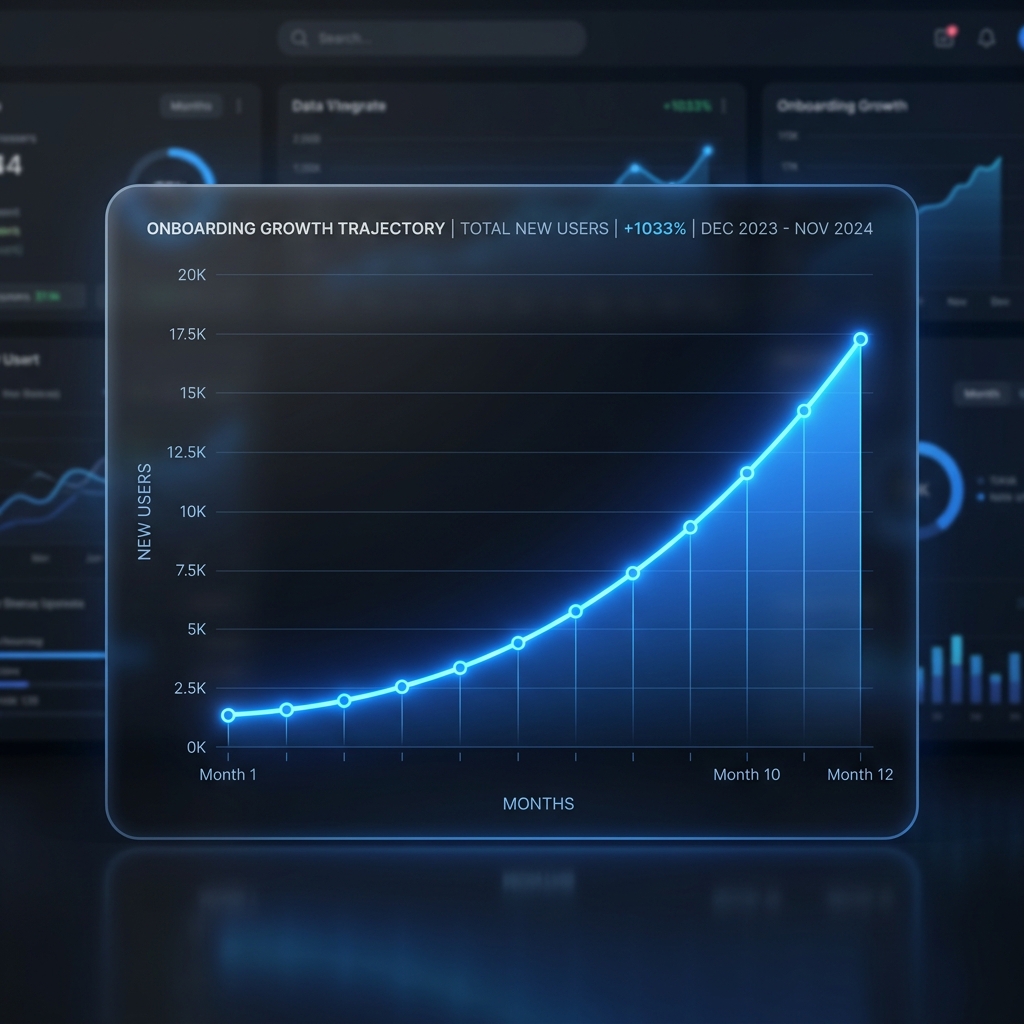Click the Month 10 axis label

point(746,775)
